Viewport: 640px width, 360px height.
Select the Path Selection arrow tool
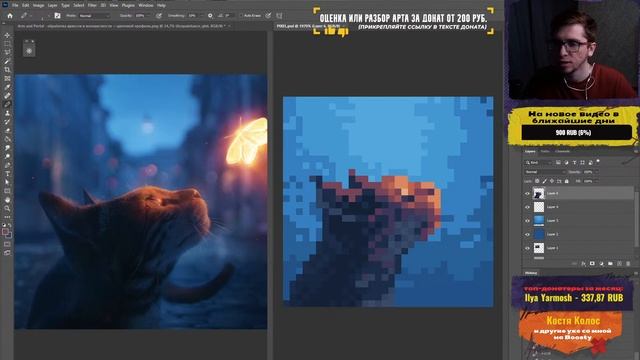(7, 182)
